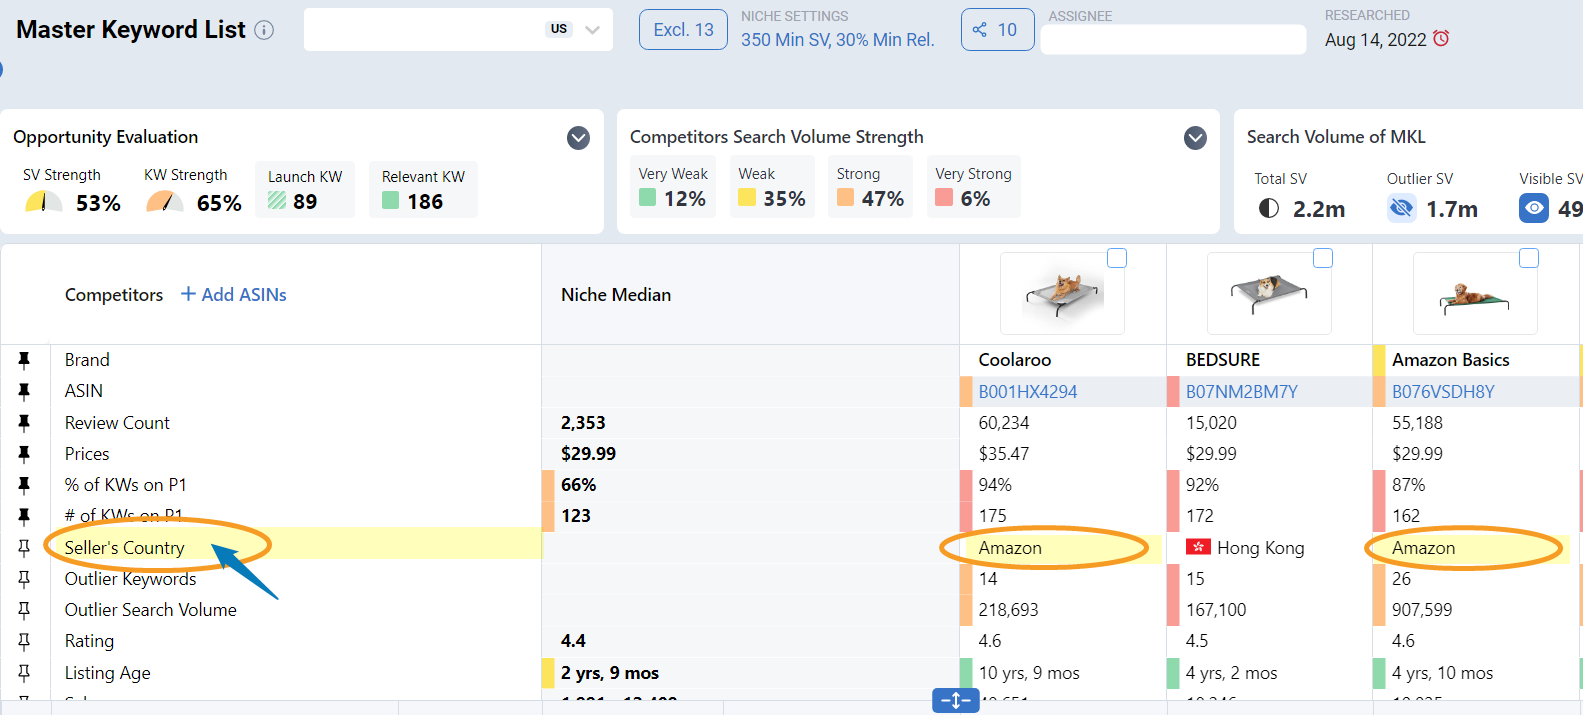Unpin the % of KWs on P1 row
The height and width of the screenshot is (715, 1583).
click(24, 485)
